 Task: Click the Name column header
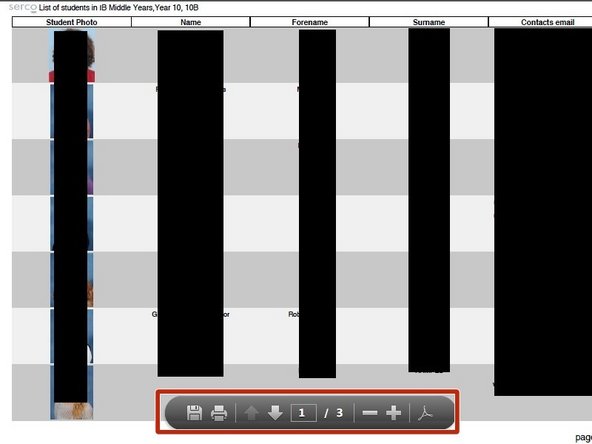[x=191, y=22]
